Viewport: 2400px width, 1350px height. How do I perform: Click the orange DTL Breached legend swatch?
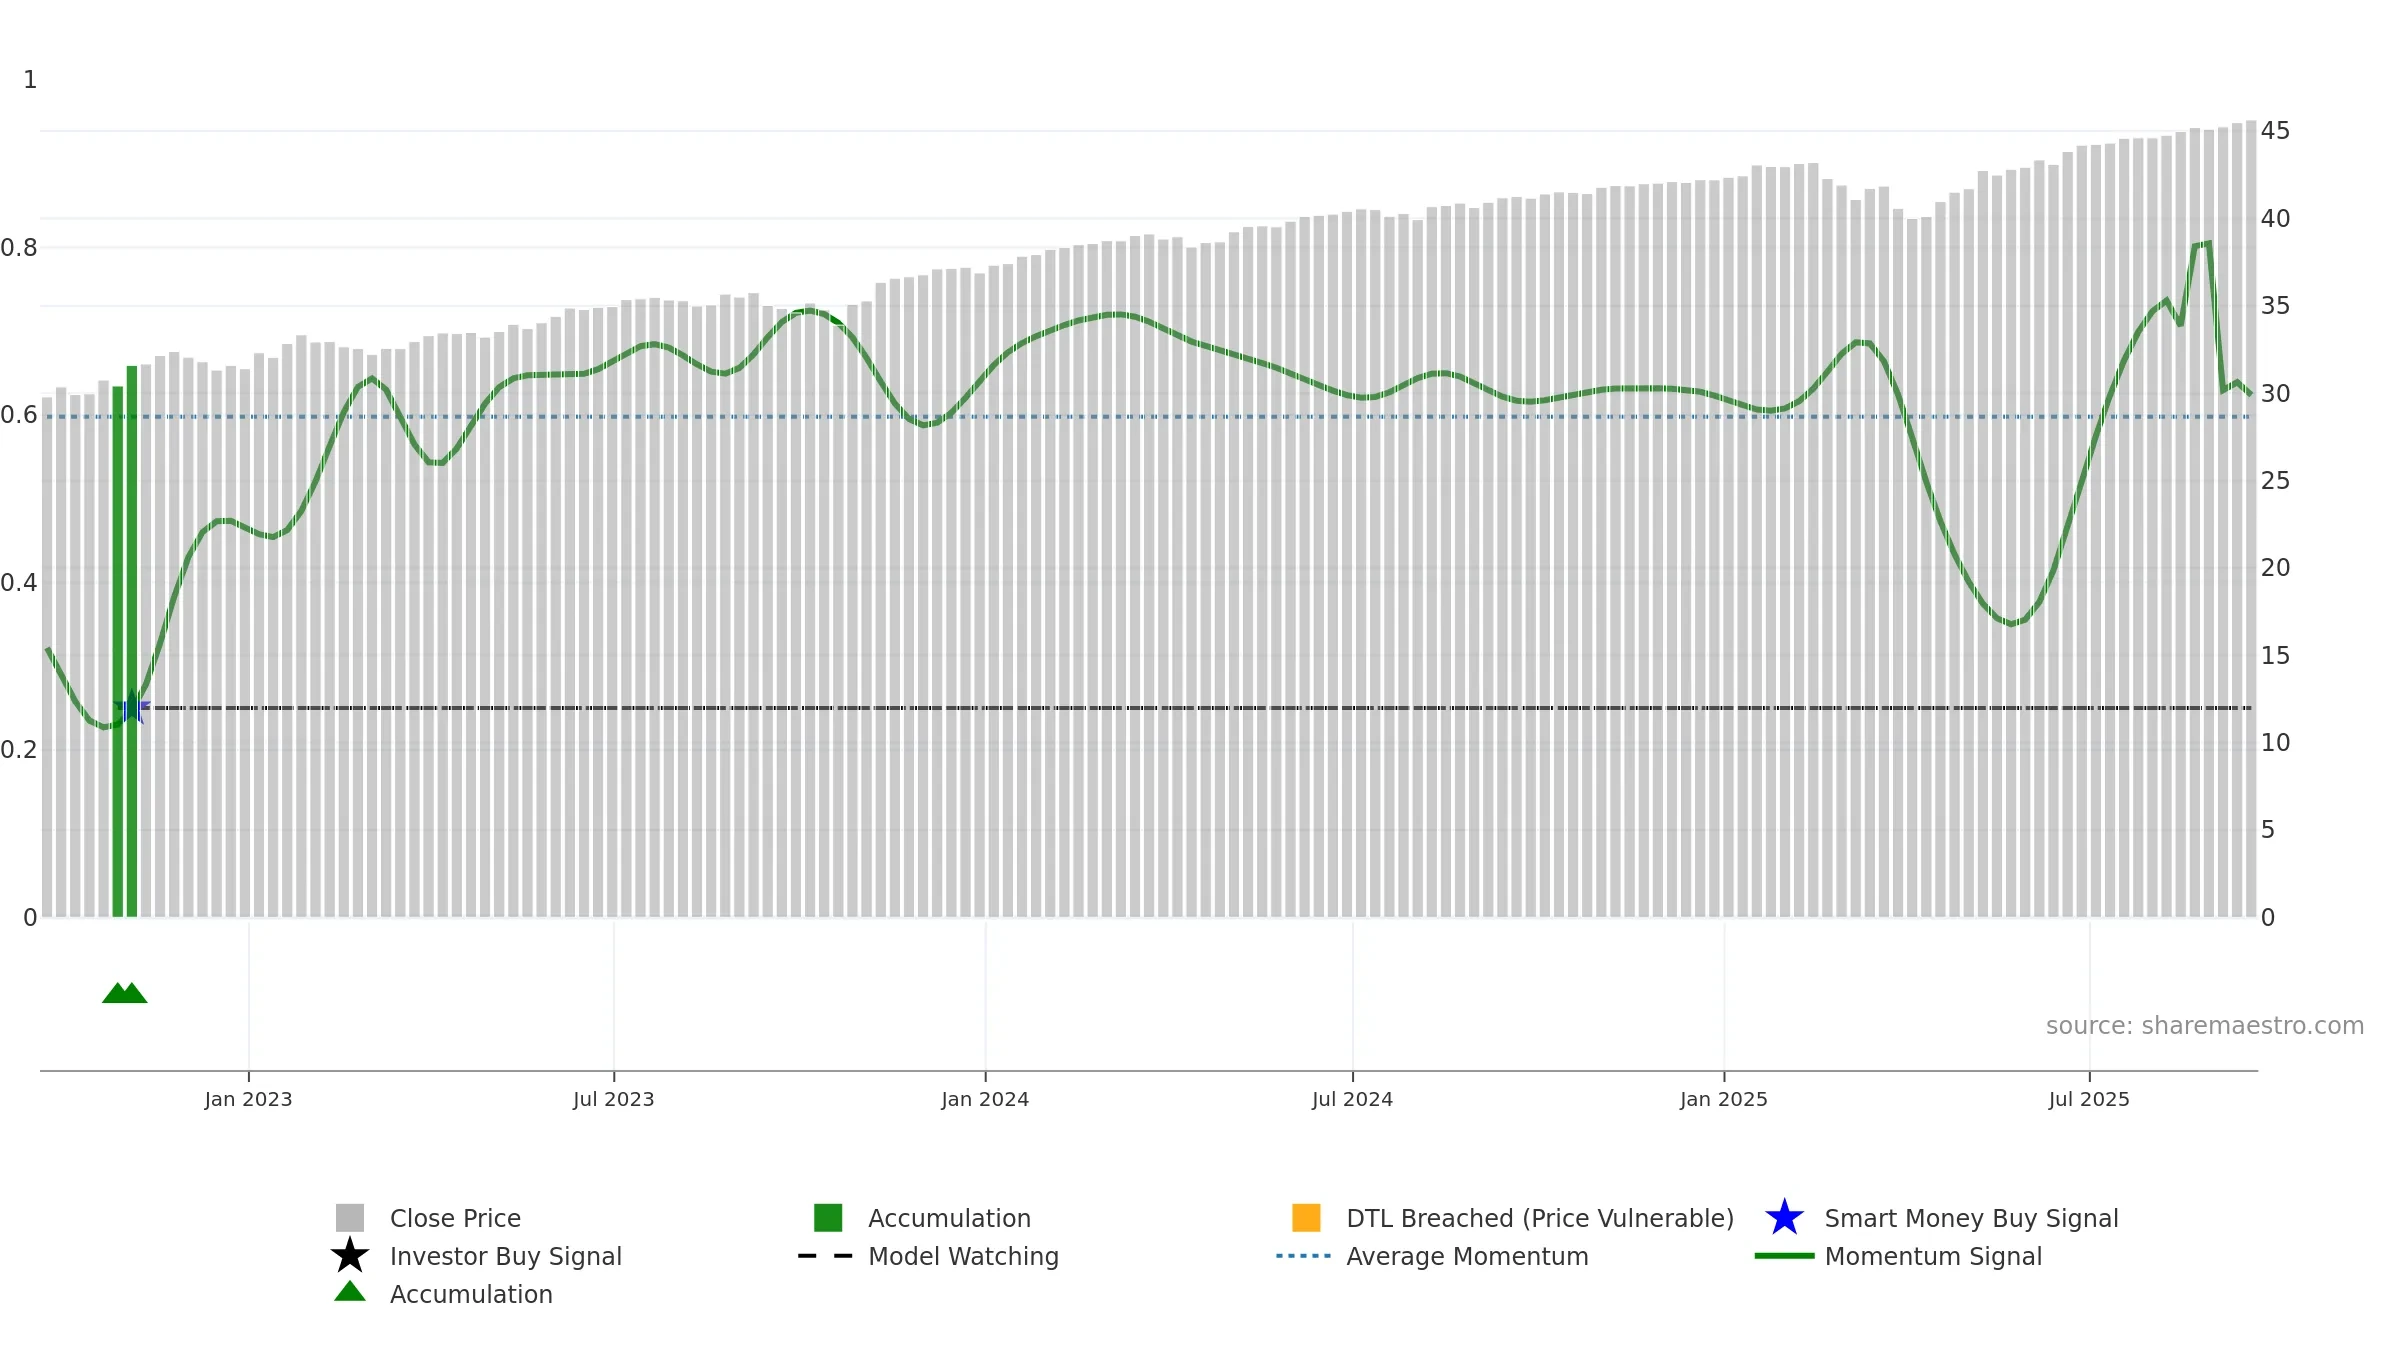(x=1306, y=1217)
